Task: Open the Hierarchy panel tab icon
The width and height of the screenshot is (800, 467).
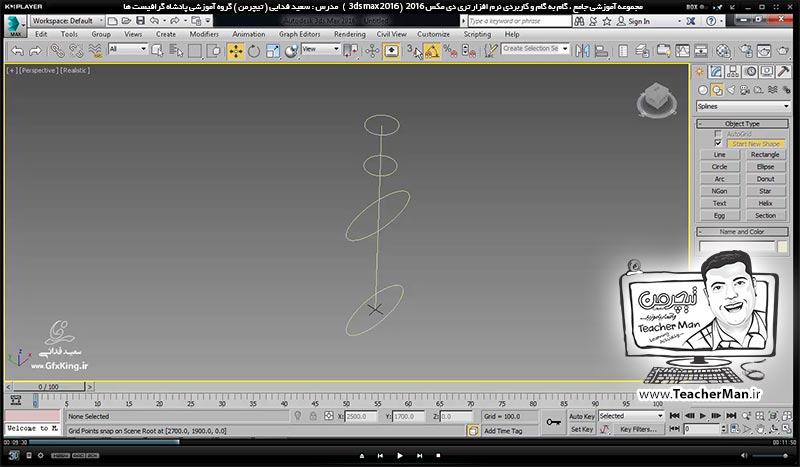Action: (733, 72)
